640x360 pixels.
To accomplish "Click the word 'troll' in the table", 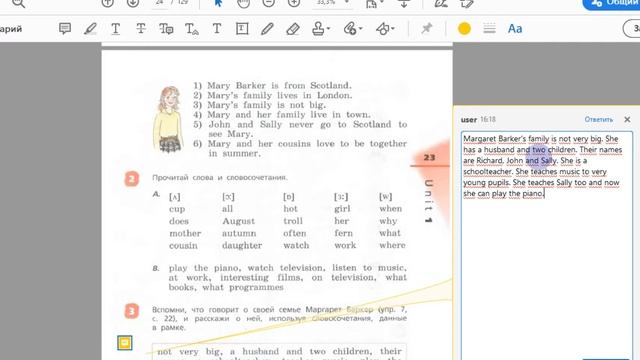I will pyautogui.click(x=293, y=221).
